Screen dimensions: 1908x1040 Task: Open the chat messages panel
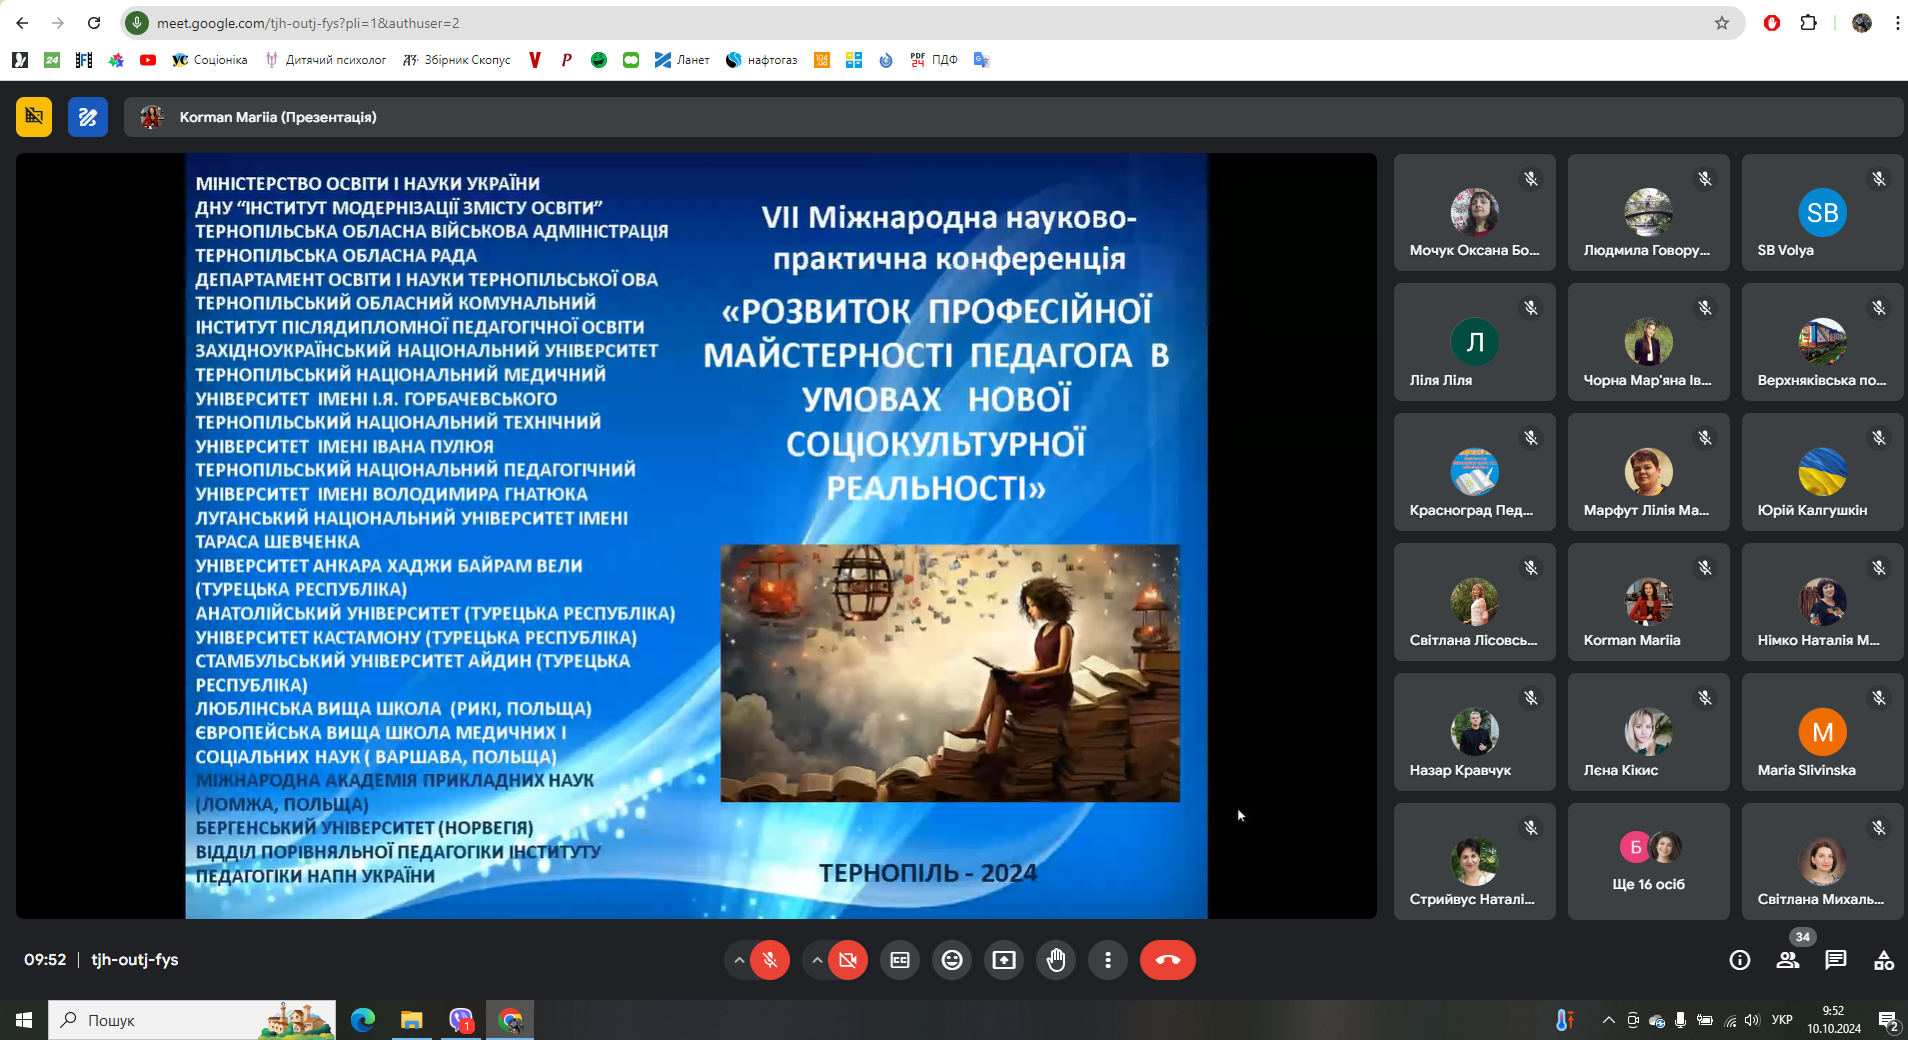1835,960
